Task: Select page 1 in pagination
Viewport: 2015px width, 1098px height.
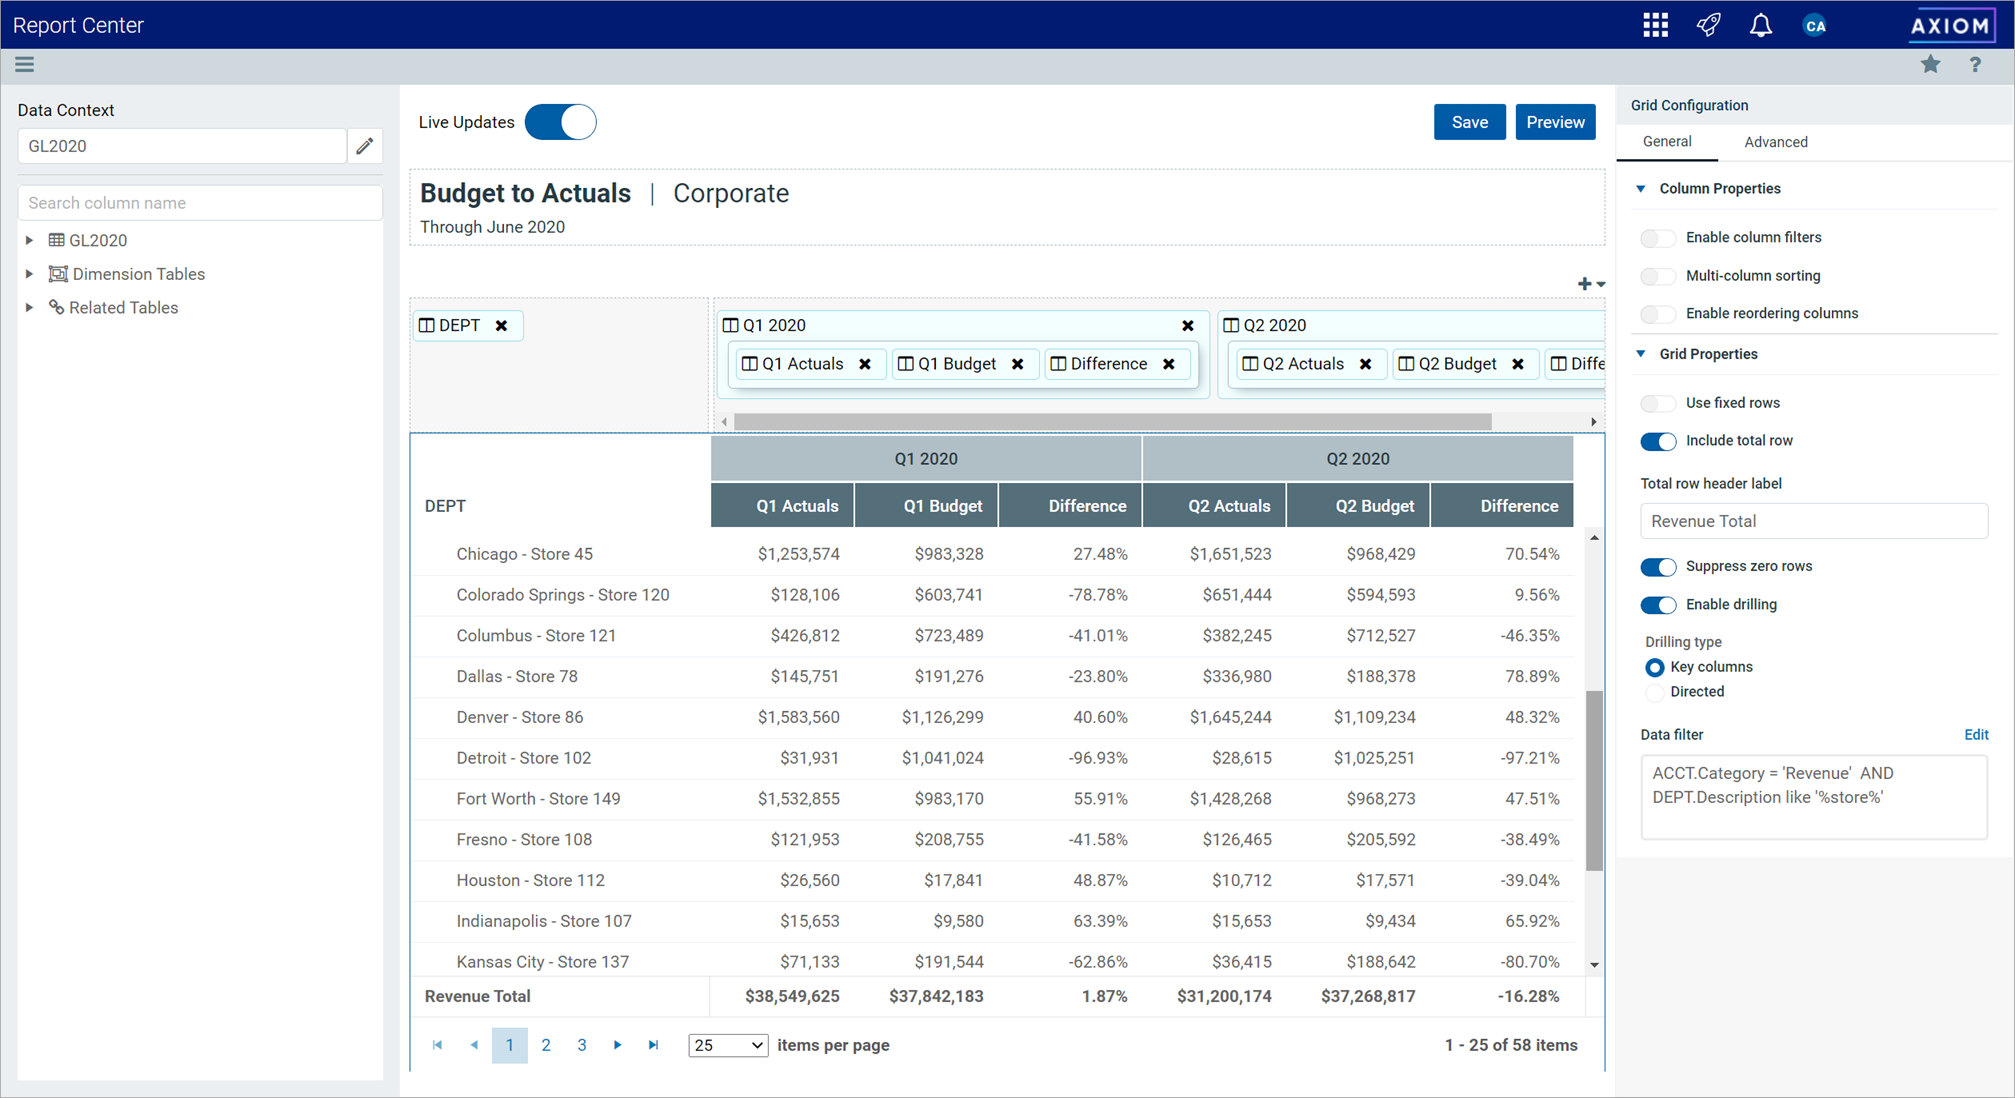Action: coord(510,1045)
